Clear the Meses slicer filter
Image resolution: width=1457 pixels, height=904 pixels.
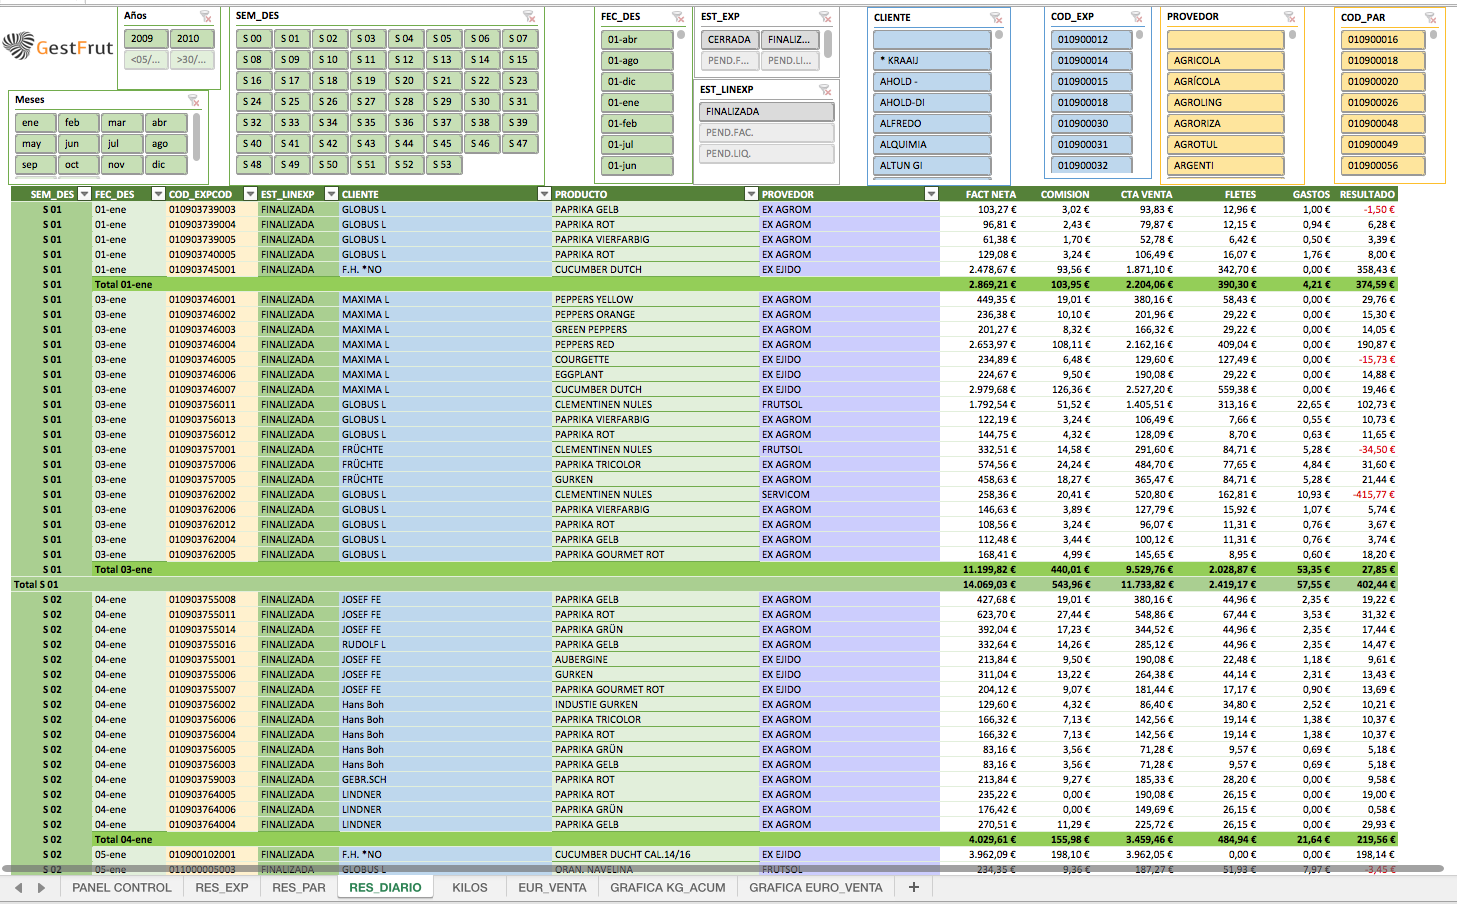194,100
